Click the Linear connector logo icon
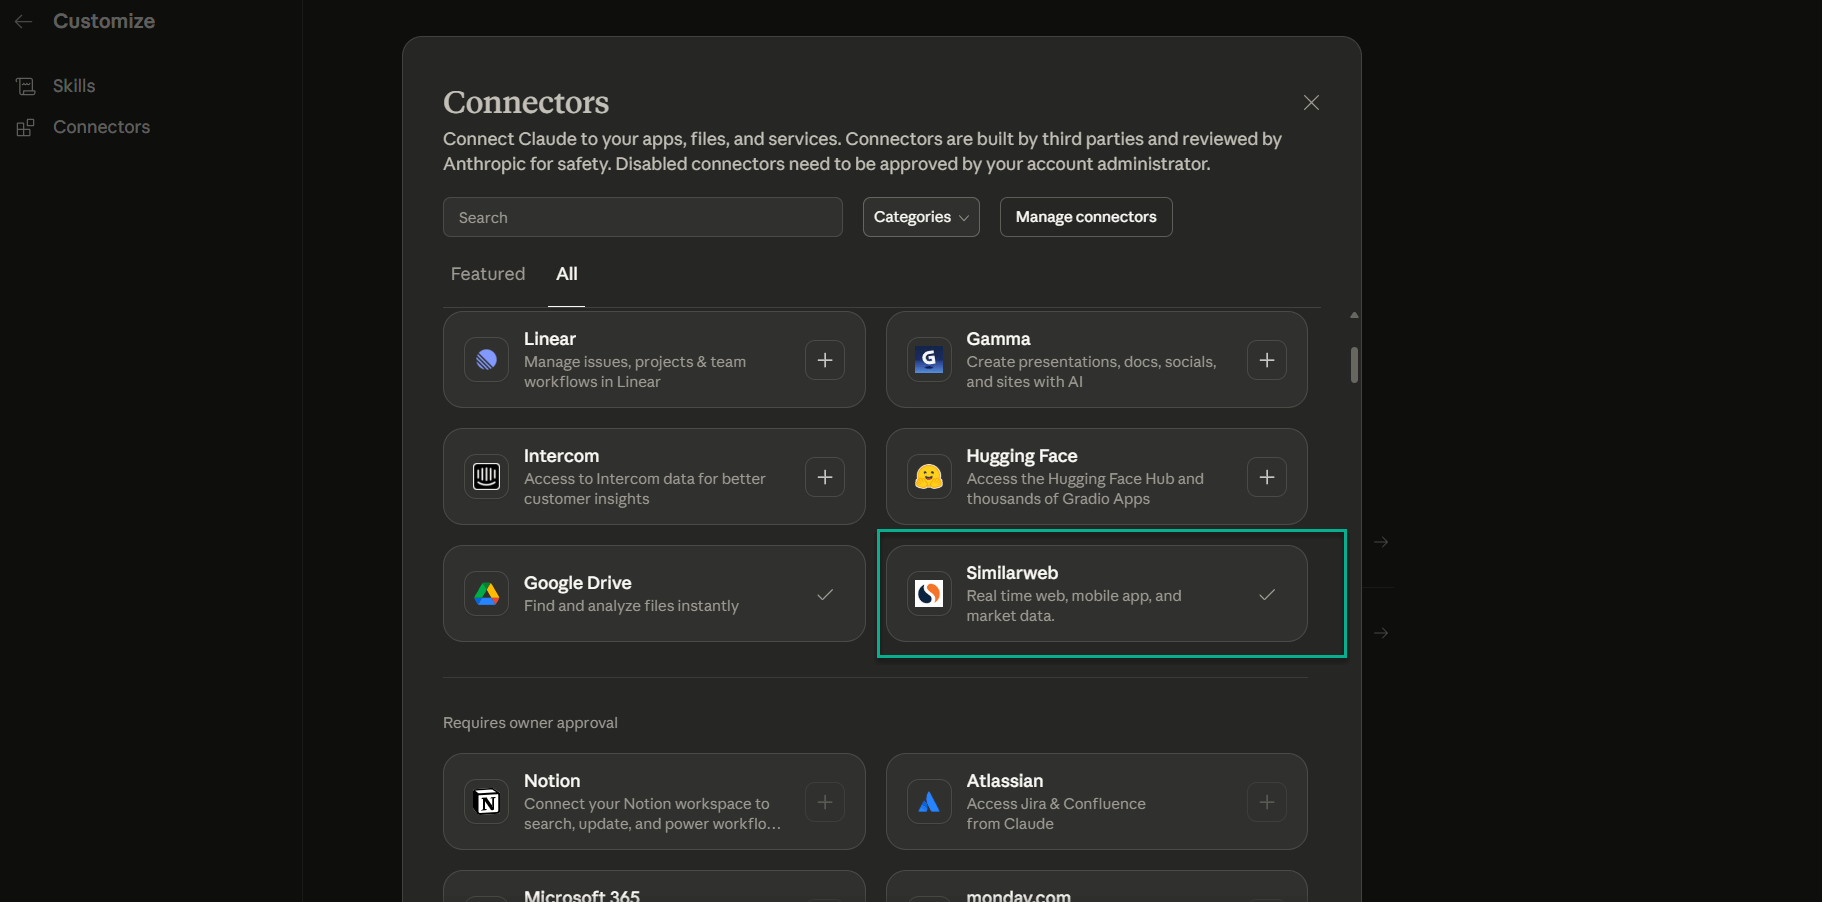Screen dimensions: 1822x902 pyautogui.click(x=487, y=360)
